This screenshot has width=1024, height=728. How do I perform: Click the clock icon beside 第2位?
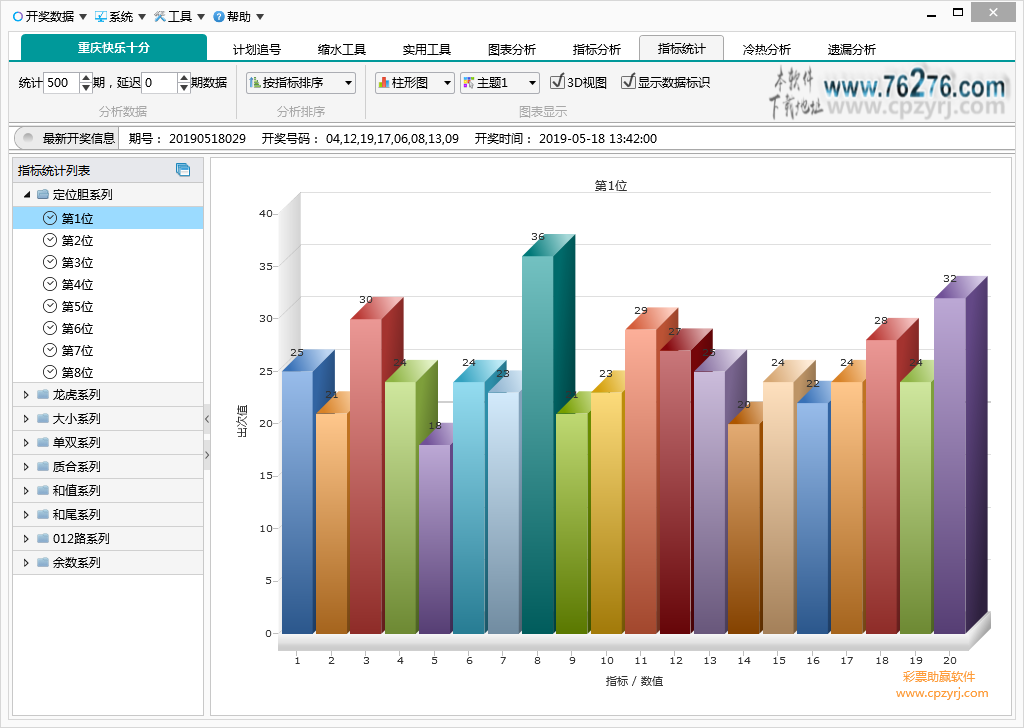click(50, 240)
